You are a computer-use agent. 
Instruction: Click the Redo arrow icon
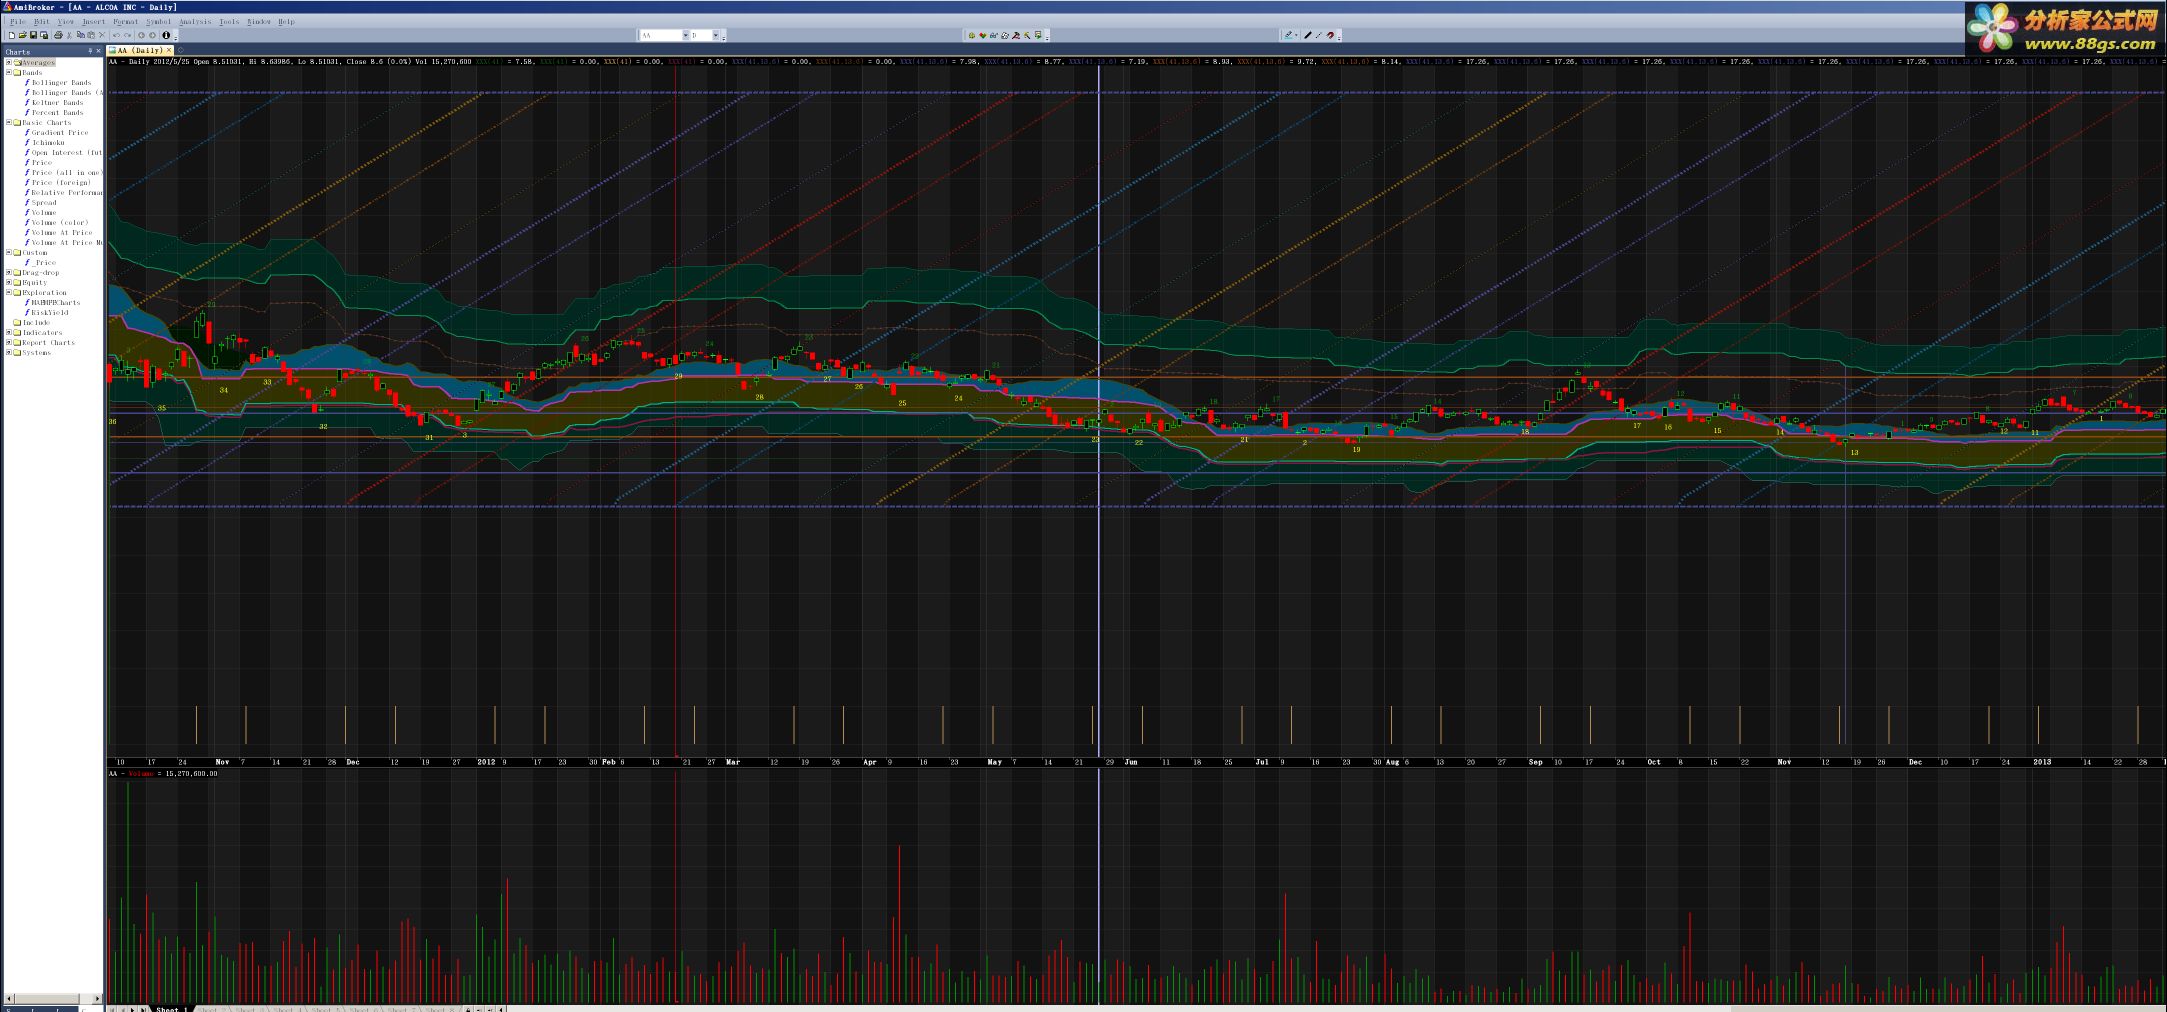[x=127, y=35]
